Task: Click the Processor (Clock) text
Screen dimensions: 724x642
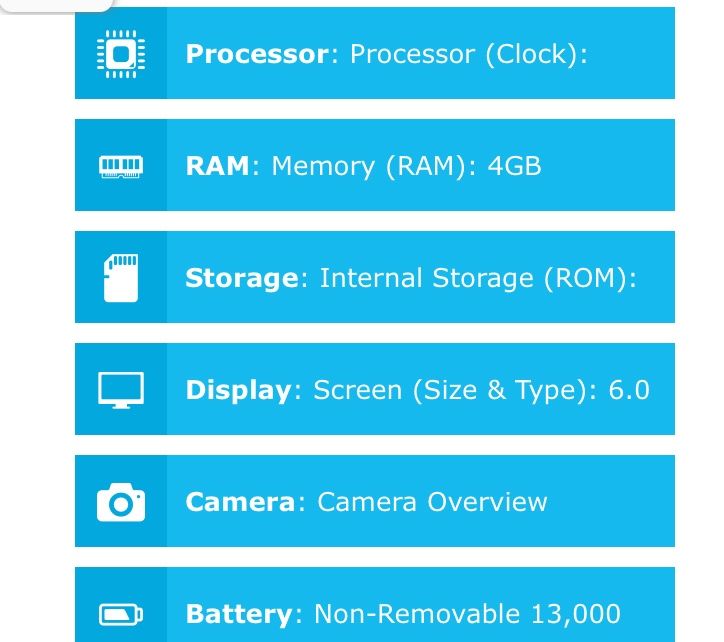Action: [468, 54]
